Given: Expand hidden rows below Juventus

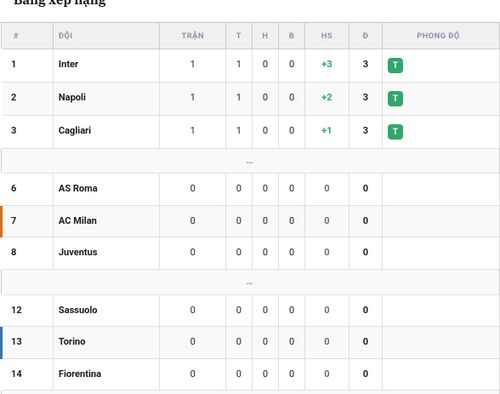Looking at the screenshot, I should [250, 283].
